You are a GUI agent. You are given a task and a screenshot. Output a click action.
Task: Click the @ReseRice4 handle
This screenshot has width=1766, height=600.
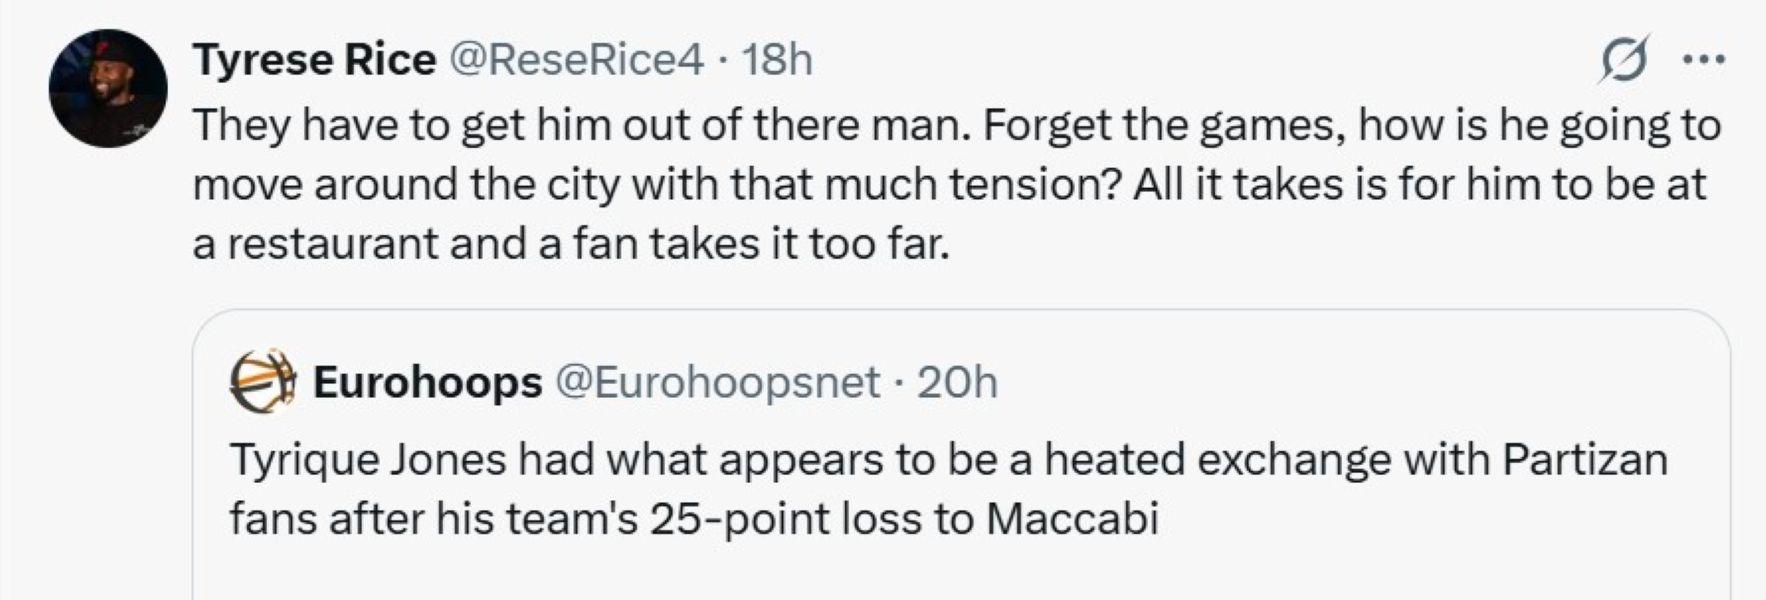click(x=577, y=60)
